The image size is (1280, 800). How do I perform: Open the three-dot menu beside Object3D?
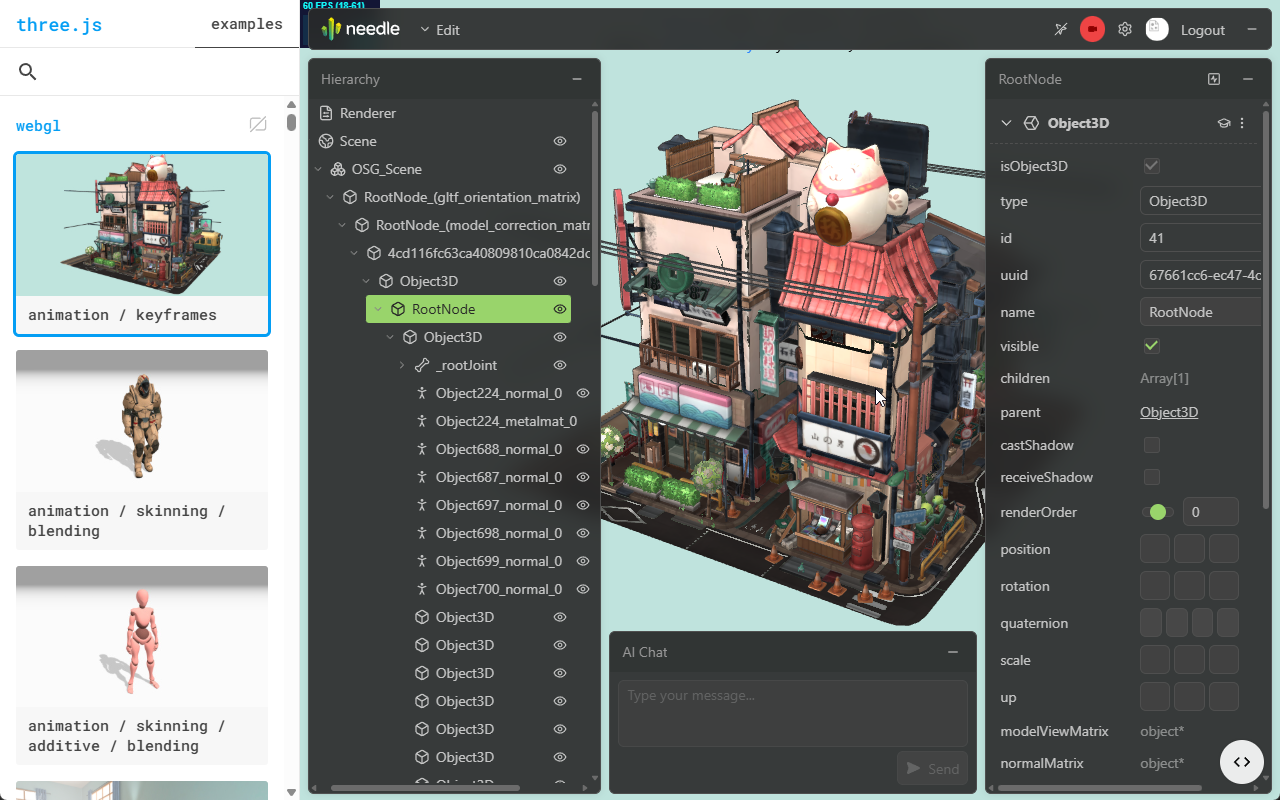tap(1242, 122)
